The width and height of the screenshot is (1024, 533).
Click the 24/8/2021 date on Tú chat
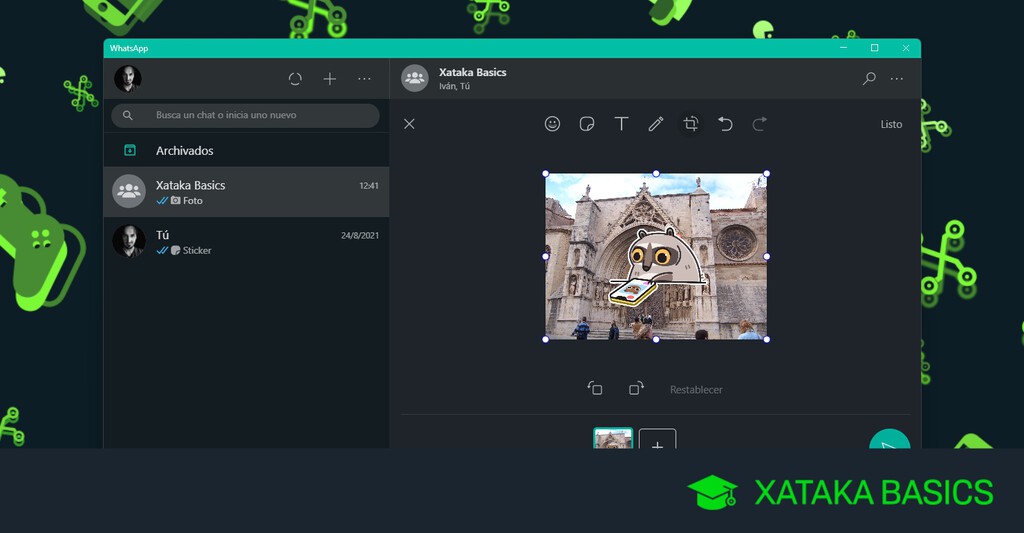click(x=360, y=235)
